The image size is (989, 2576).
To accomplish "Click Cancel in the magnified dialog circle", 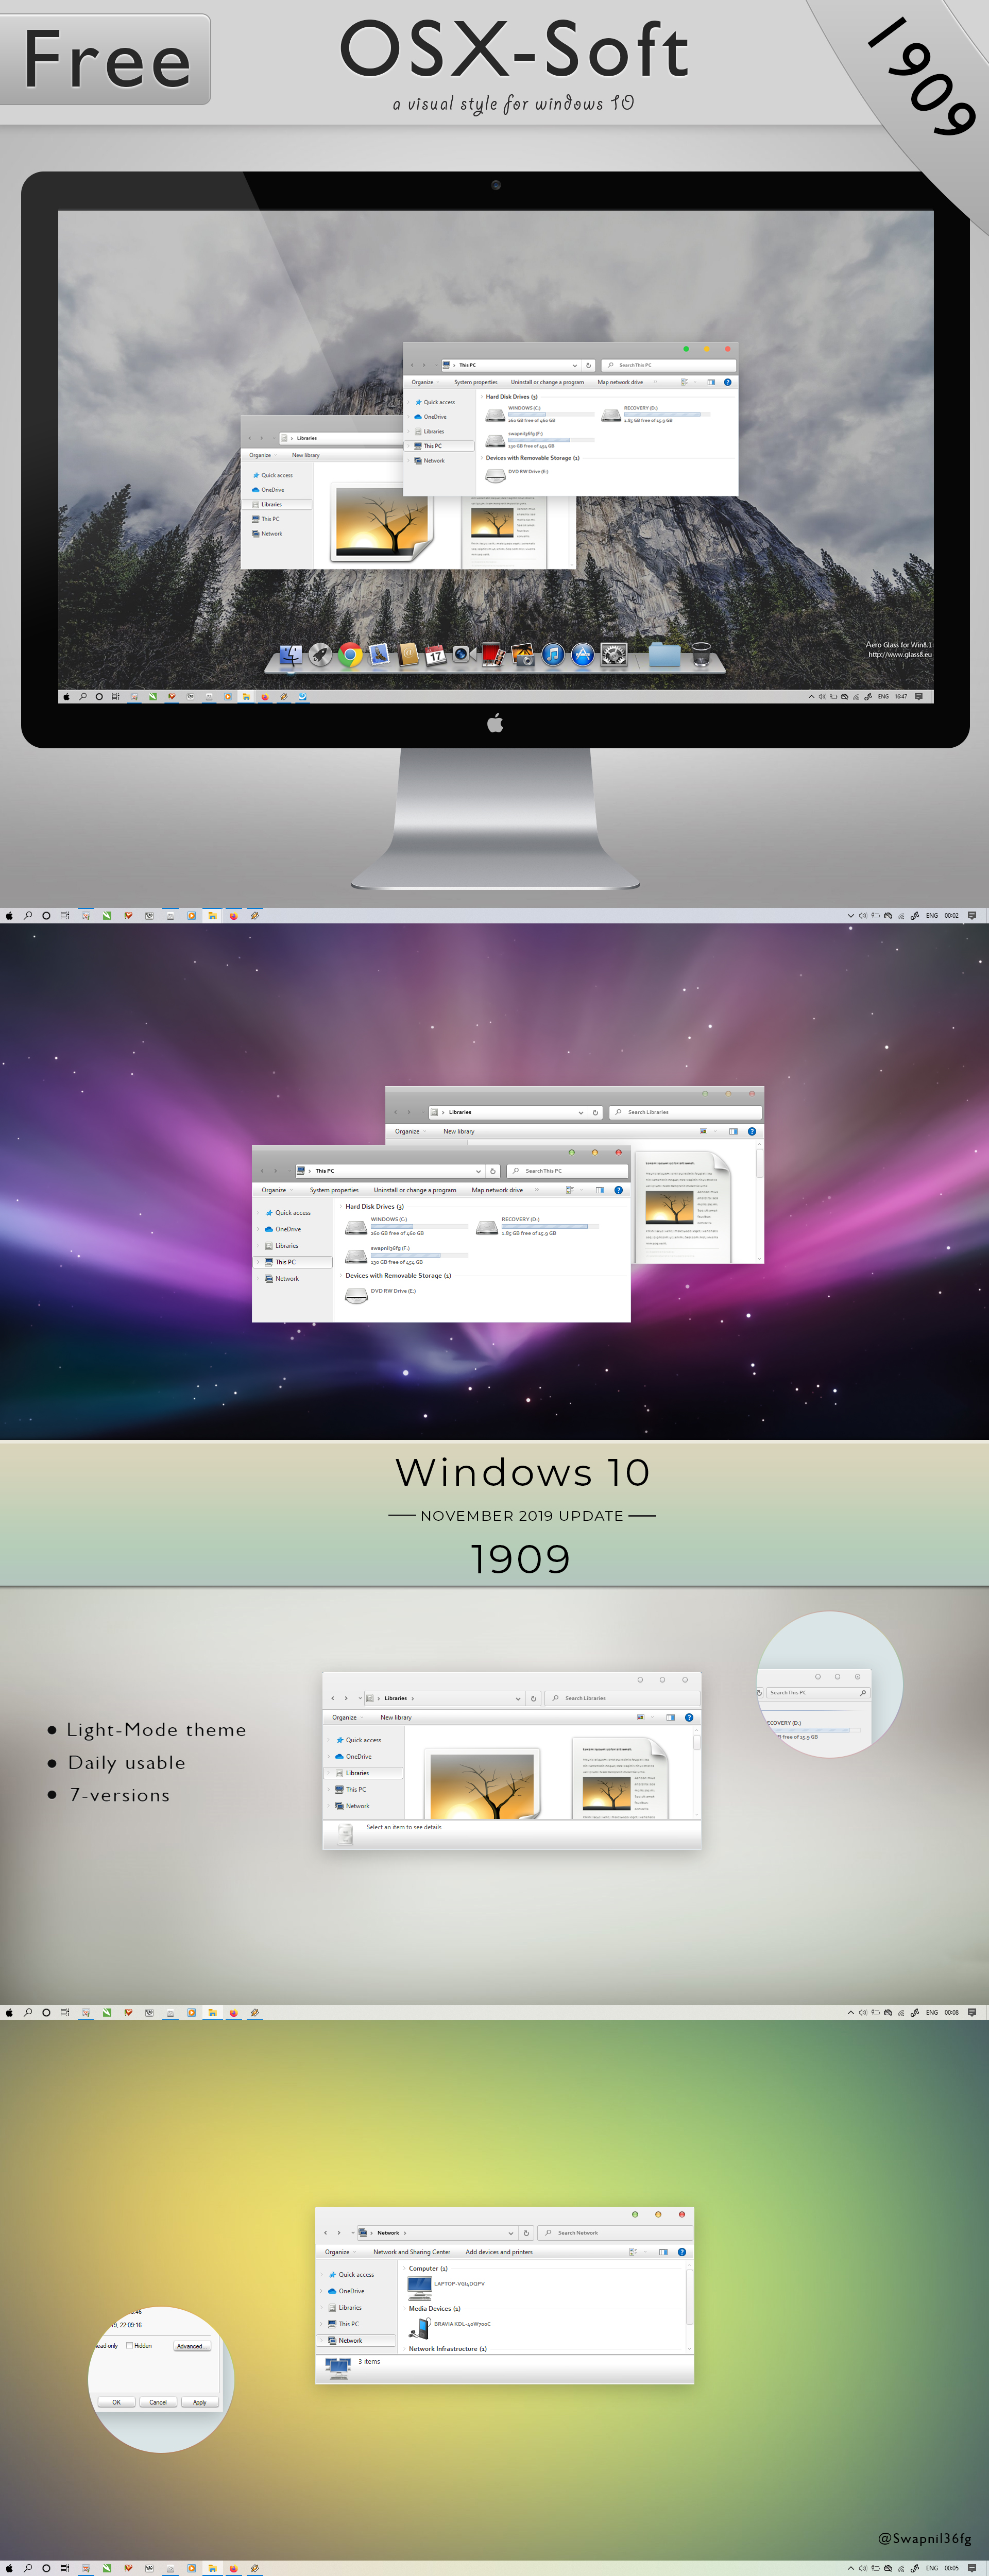I will 158,2402.
